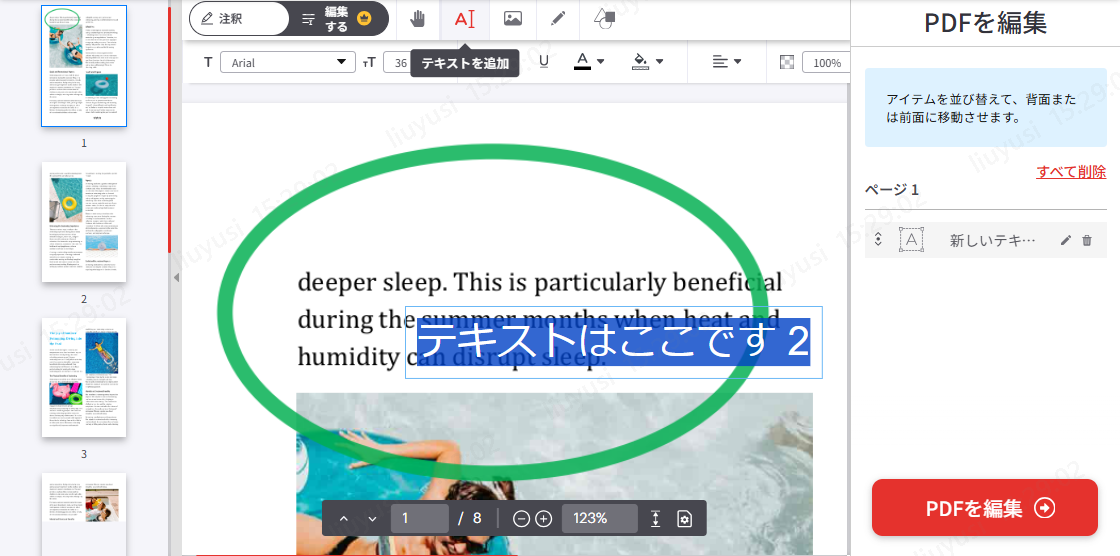Open page 1 thumbnail
This screenshot has width=1120, height=556.
point(84,66)
